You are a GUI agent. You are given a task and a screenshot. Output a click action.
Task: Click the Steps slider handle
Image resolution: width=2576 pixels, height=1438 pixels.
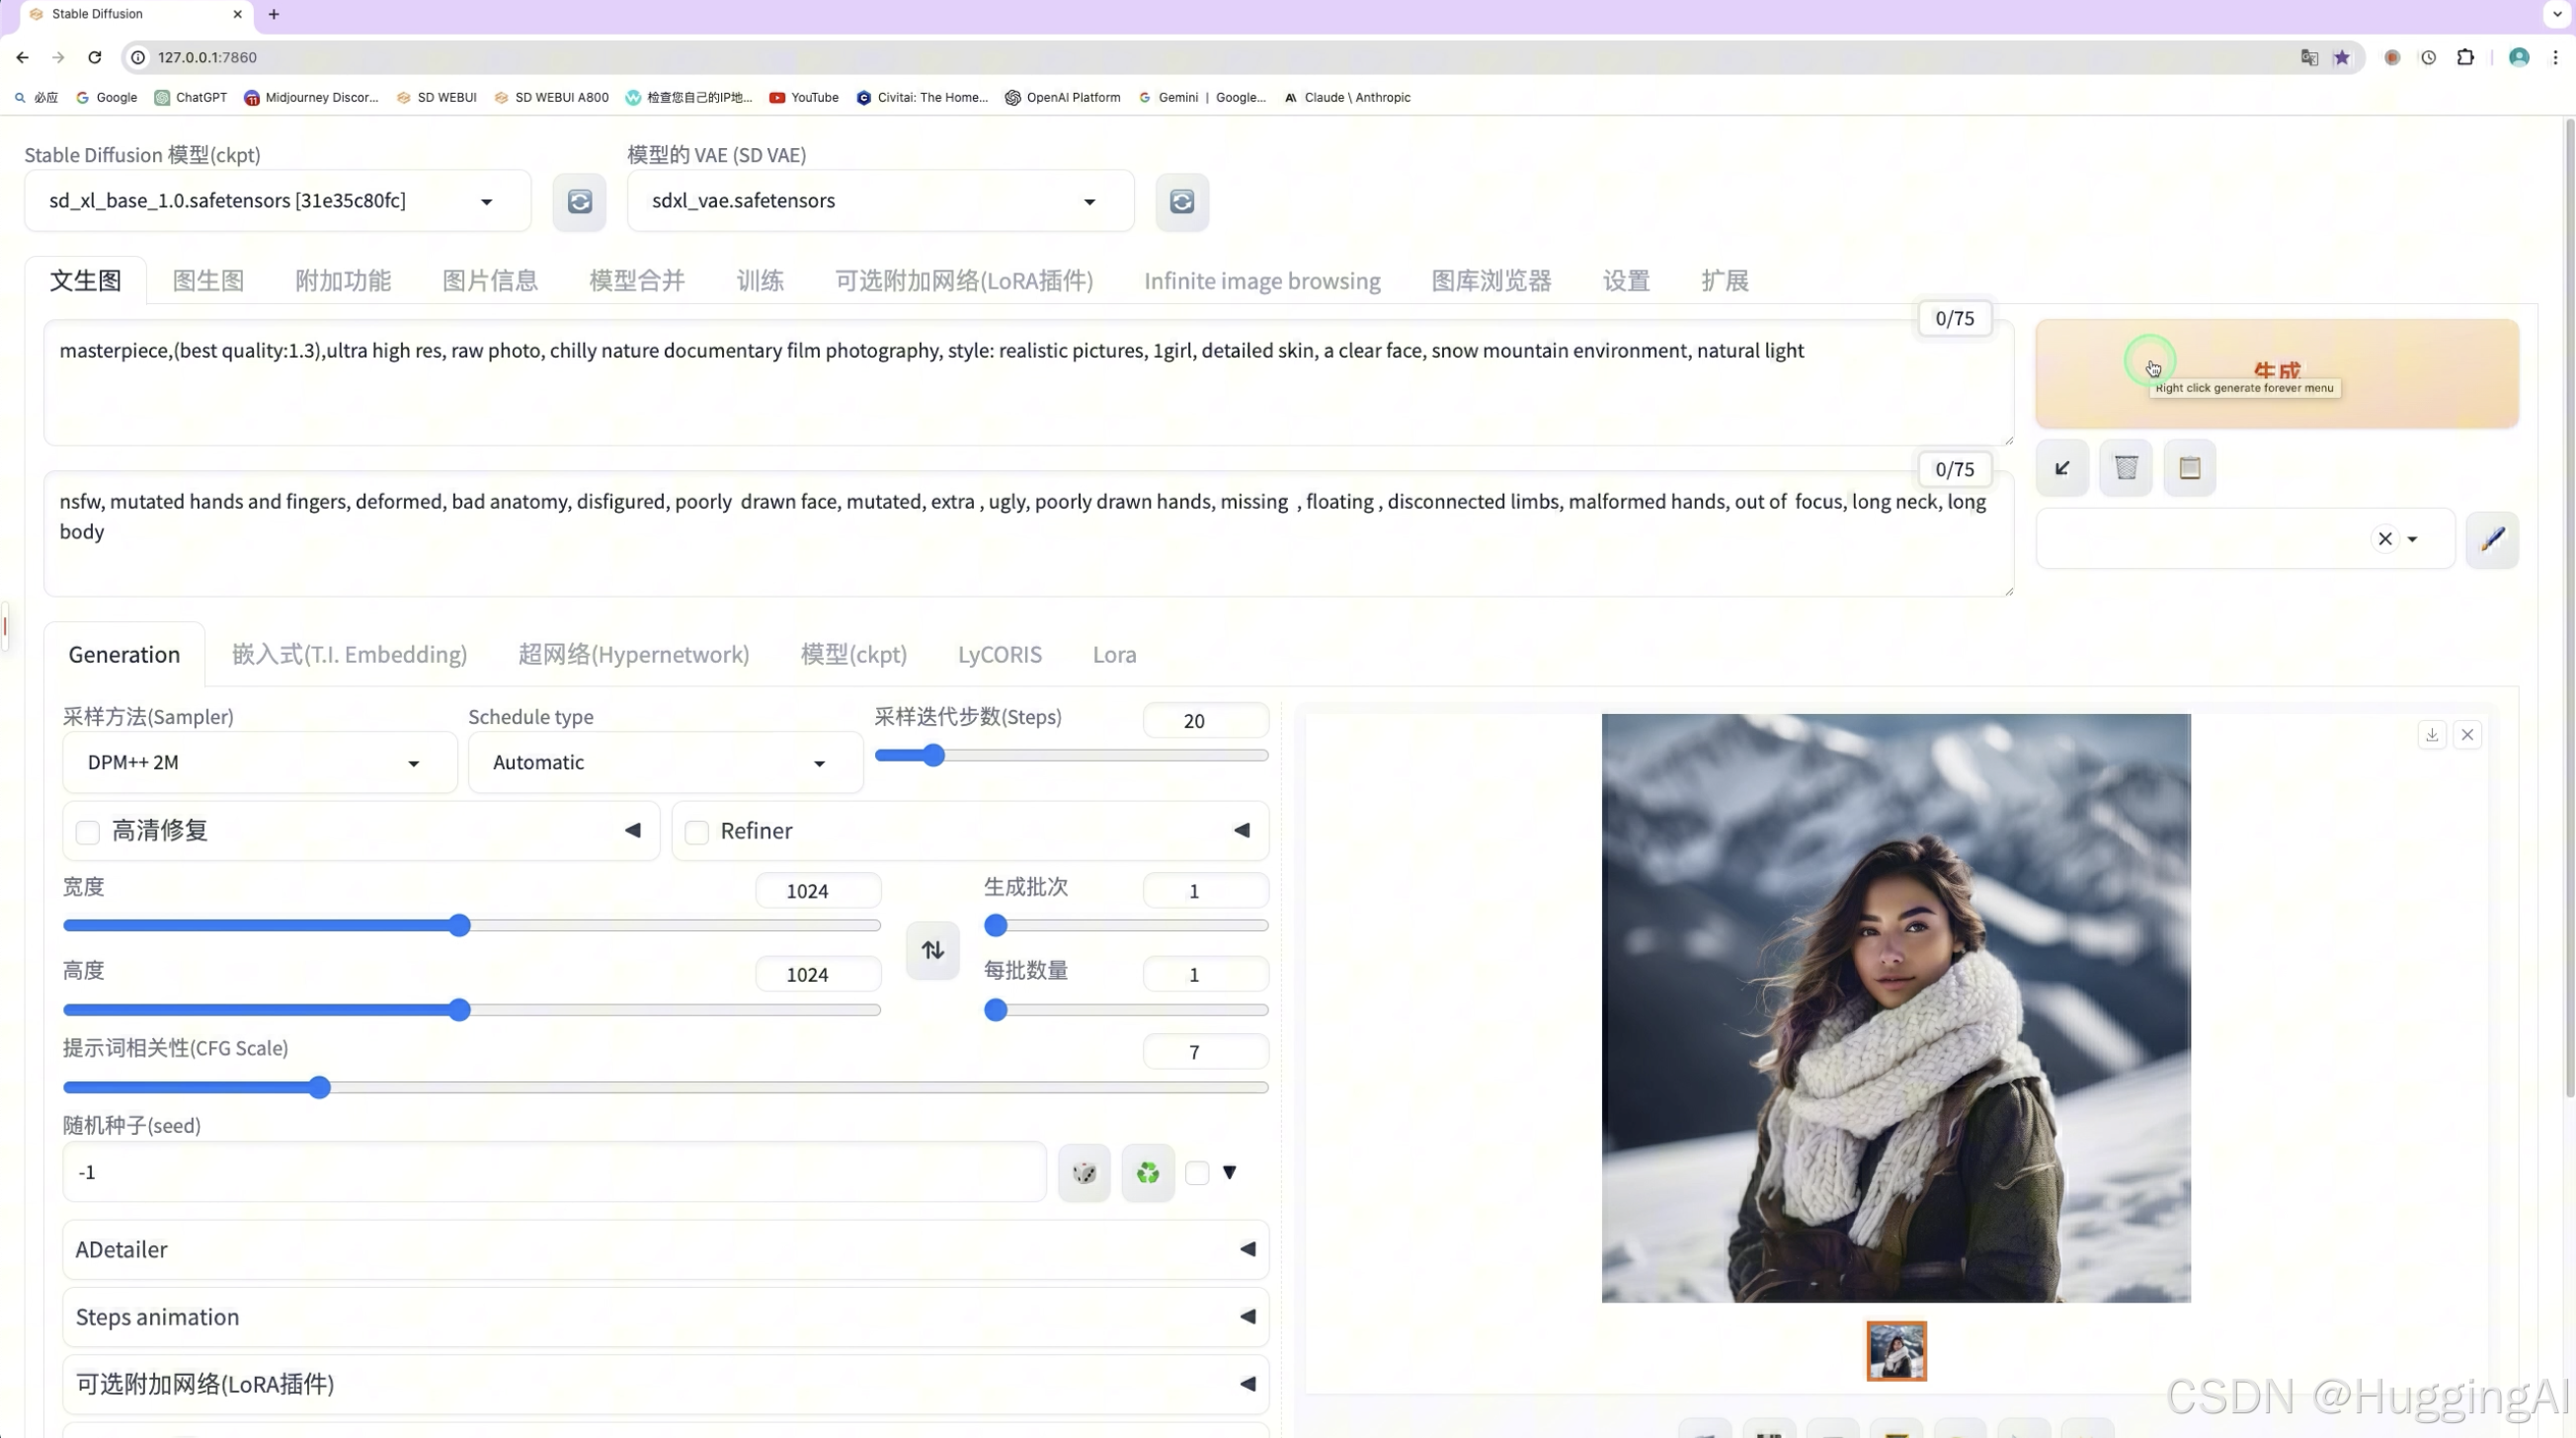point(933,756)
